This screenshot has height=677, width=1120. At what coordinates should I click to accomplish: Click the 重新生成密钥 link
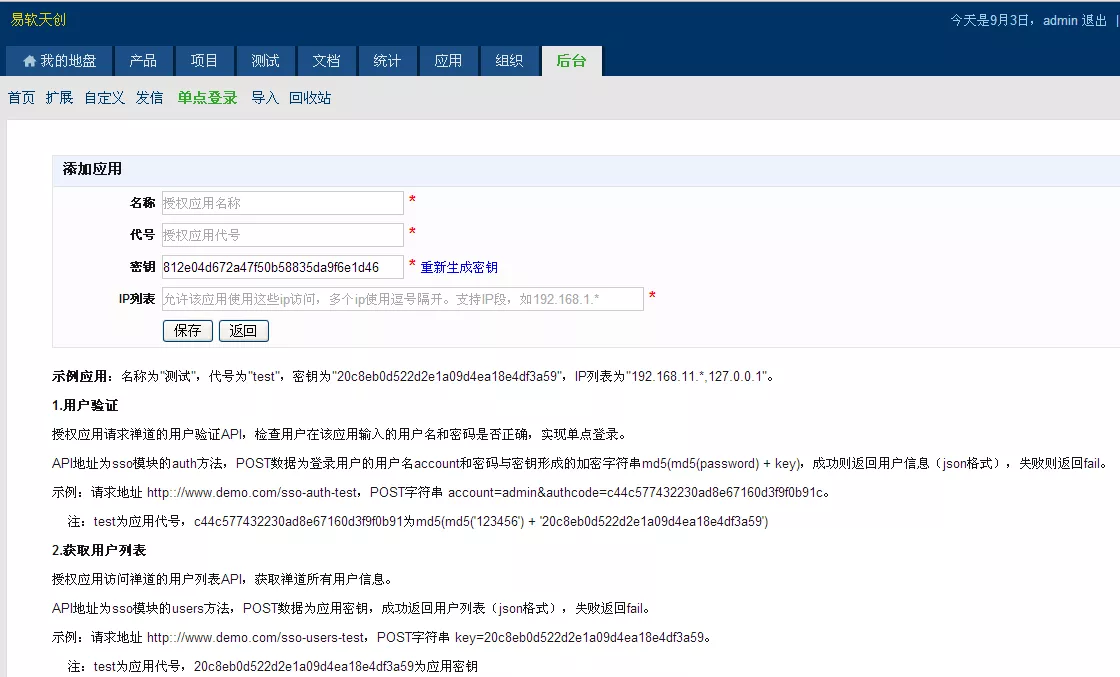point(459,267)
